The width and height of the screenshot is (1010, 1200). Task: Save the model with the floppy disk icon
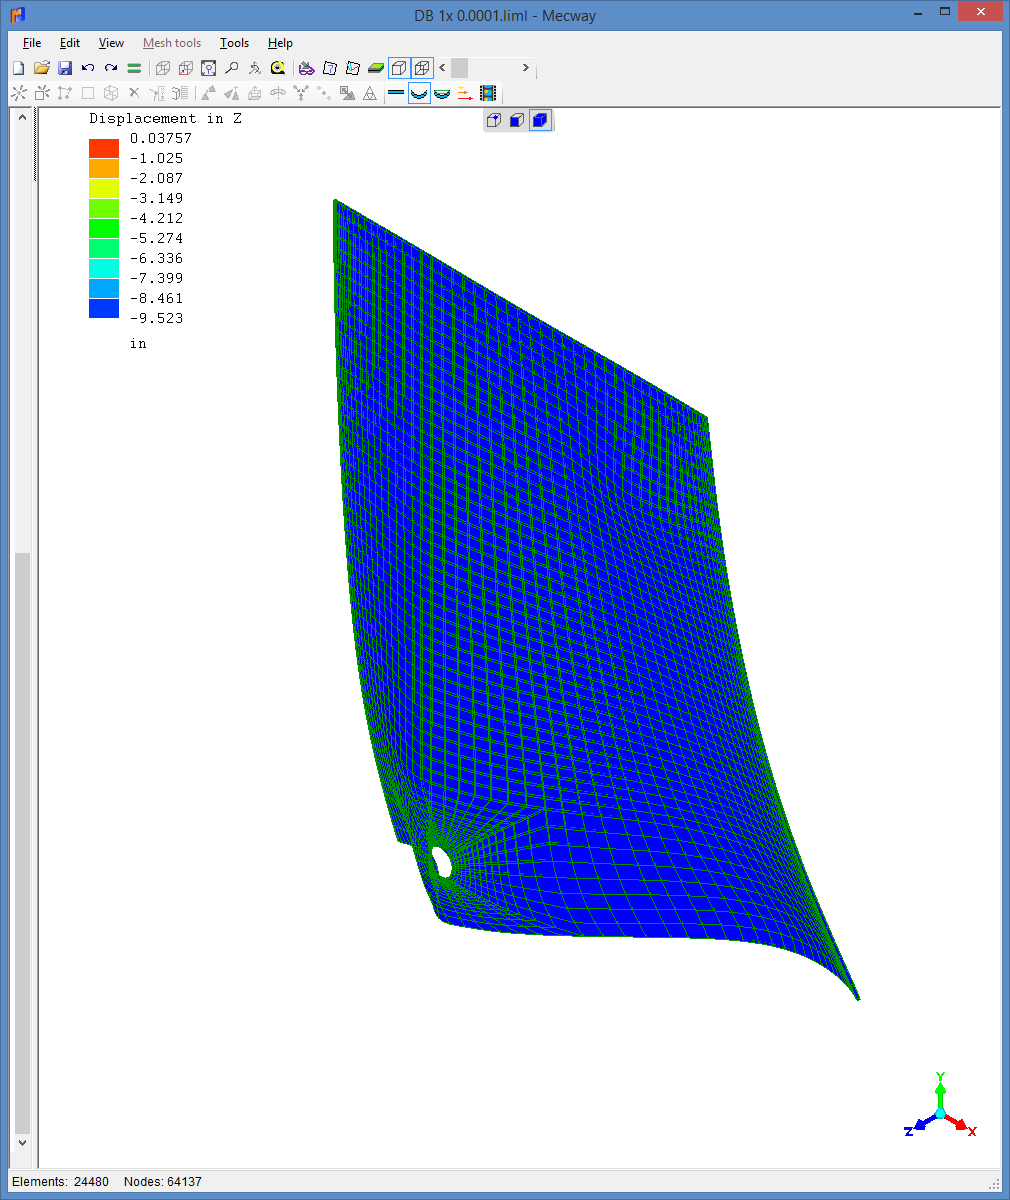[x=65, y=68]
